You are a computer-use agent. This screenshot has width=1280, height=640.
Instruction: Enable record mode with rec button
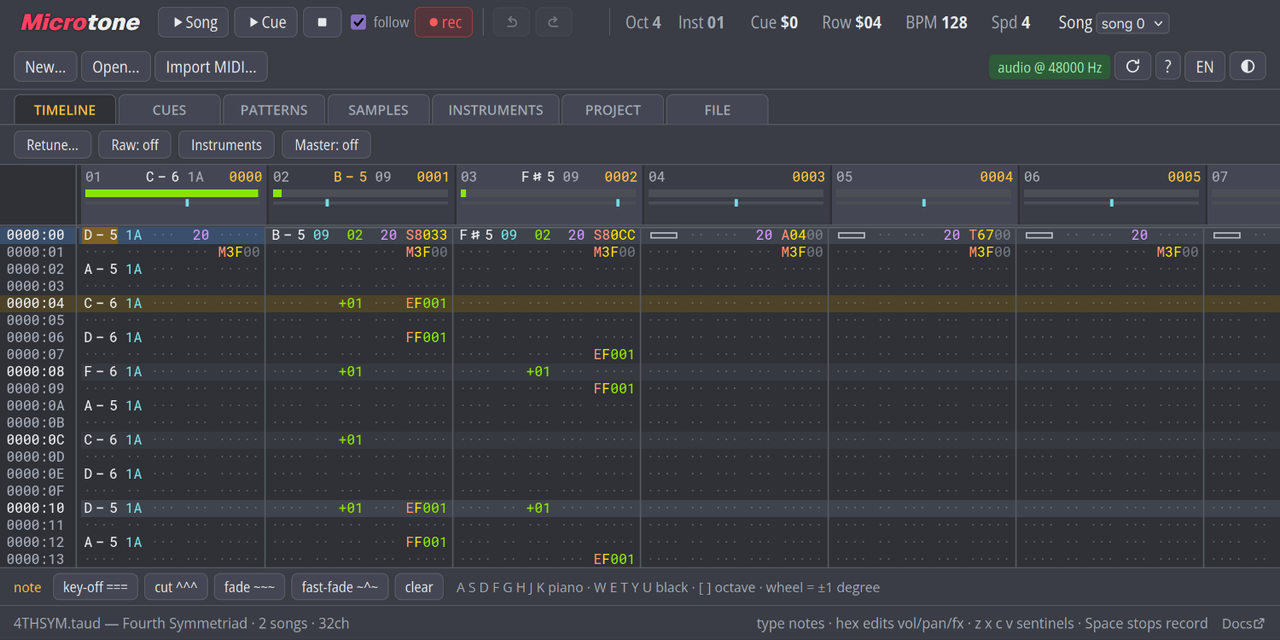point(444,22)
